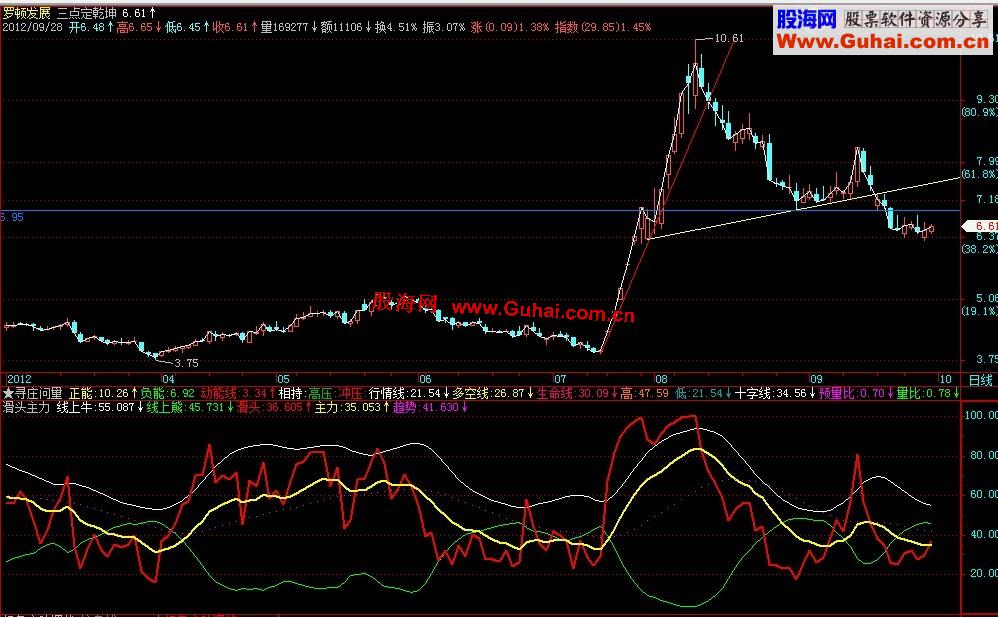
Task: Click the 动能线:3.34 value
Action: pyautogui.click(x=234, y=394)
